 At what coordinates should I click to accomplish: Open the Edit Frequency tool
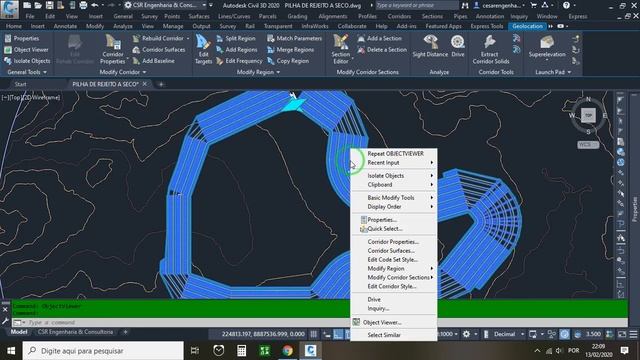[x=239, y=61]
